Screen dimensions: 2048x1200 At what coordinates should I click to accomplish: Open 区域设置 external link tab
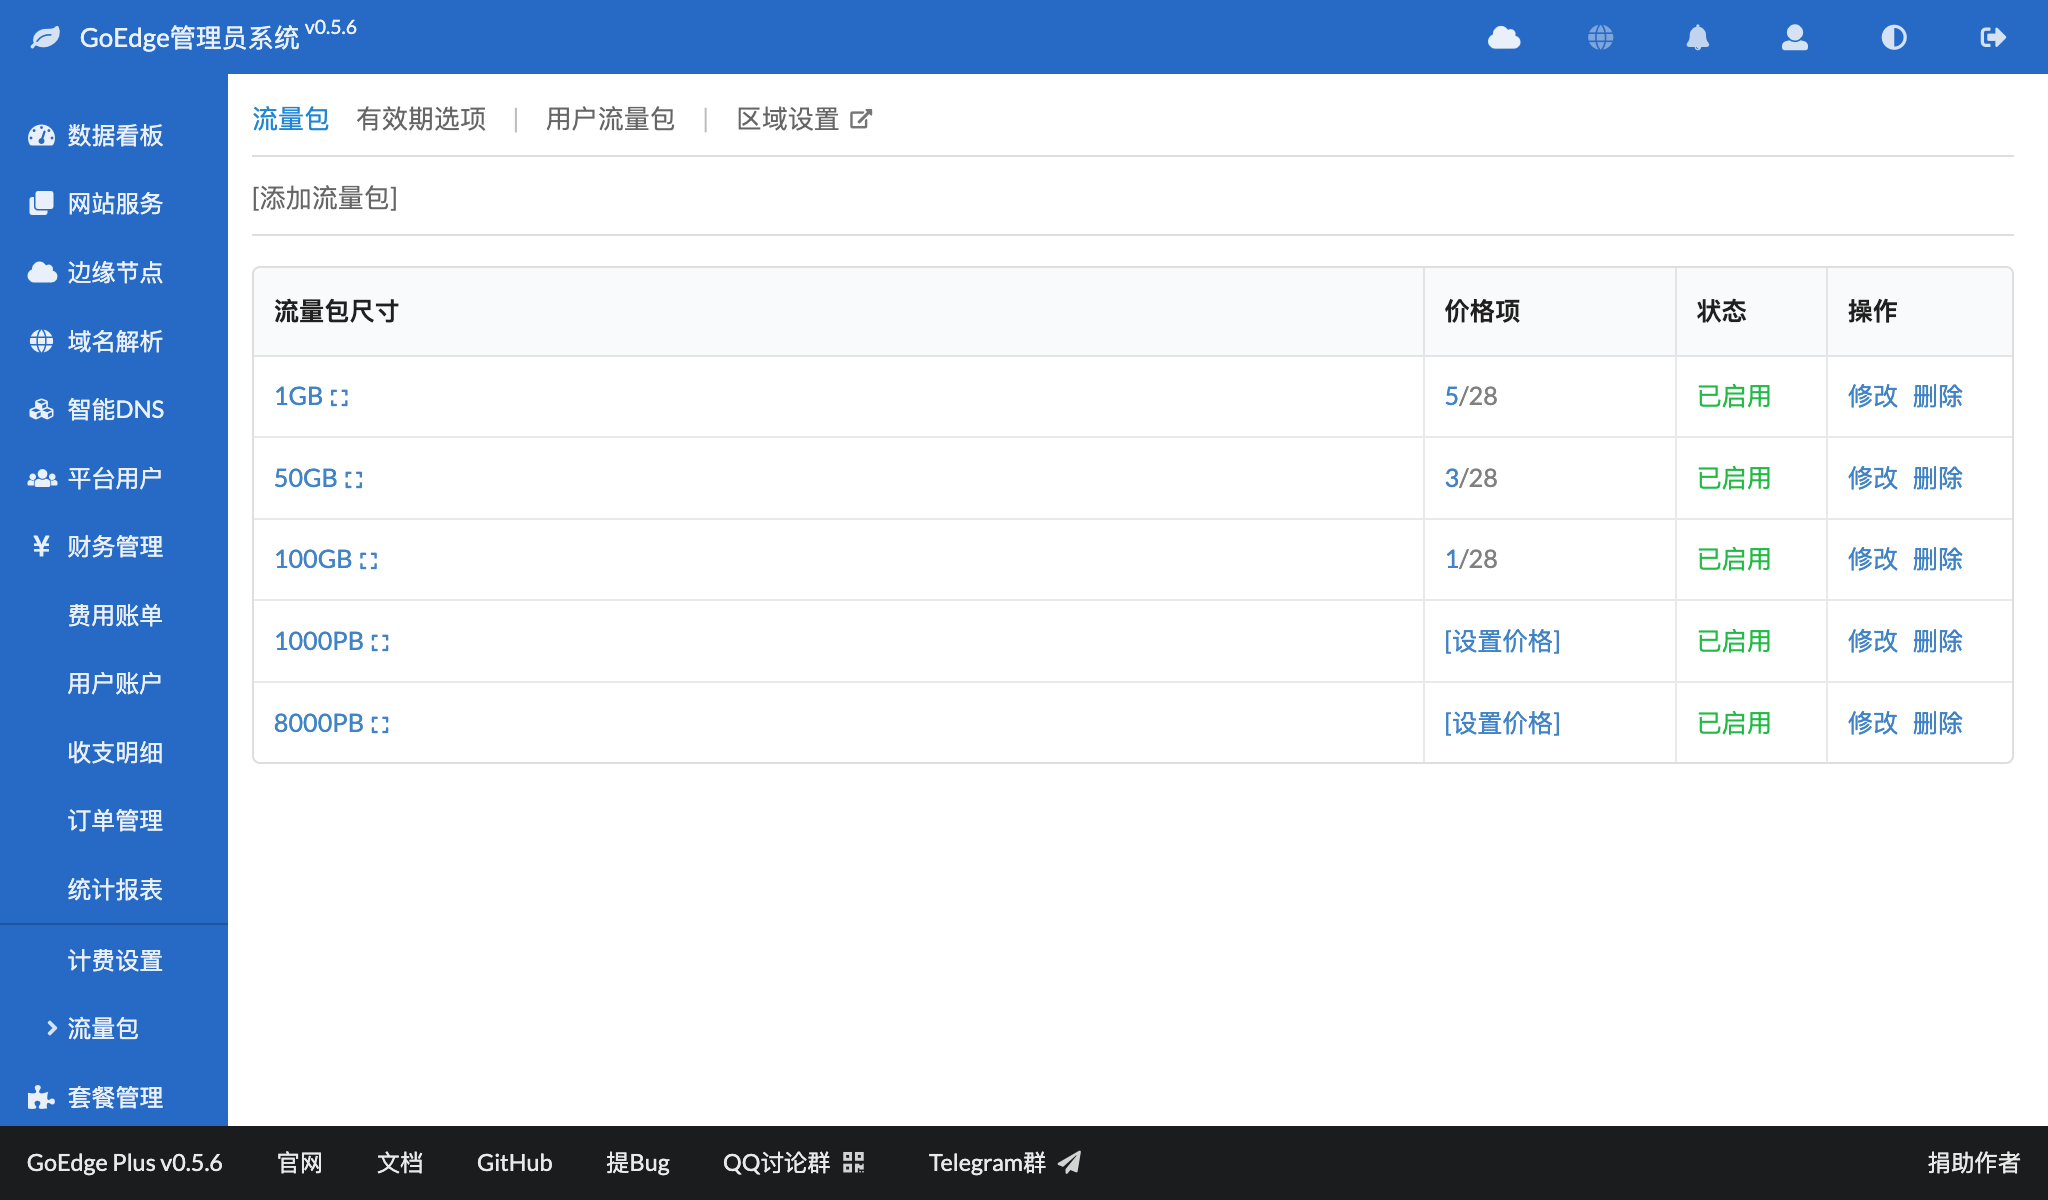point(804,119)
